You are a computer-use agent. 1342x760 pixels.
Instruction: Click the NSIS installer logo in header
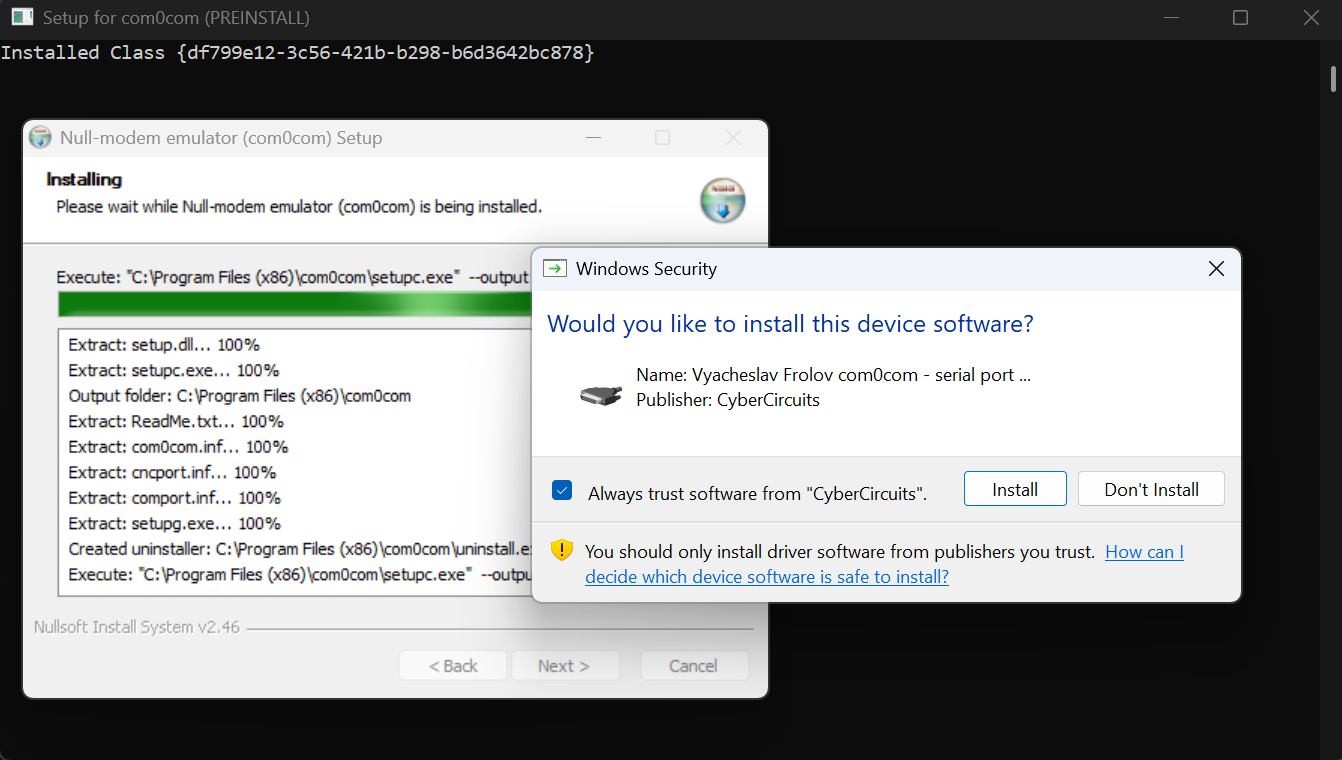coord(722,200)
